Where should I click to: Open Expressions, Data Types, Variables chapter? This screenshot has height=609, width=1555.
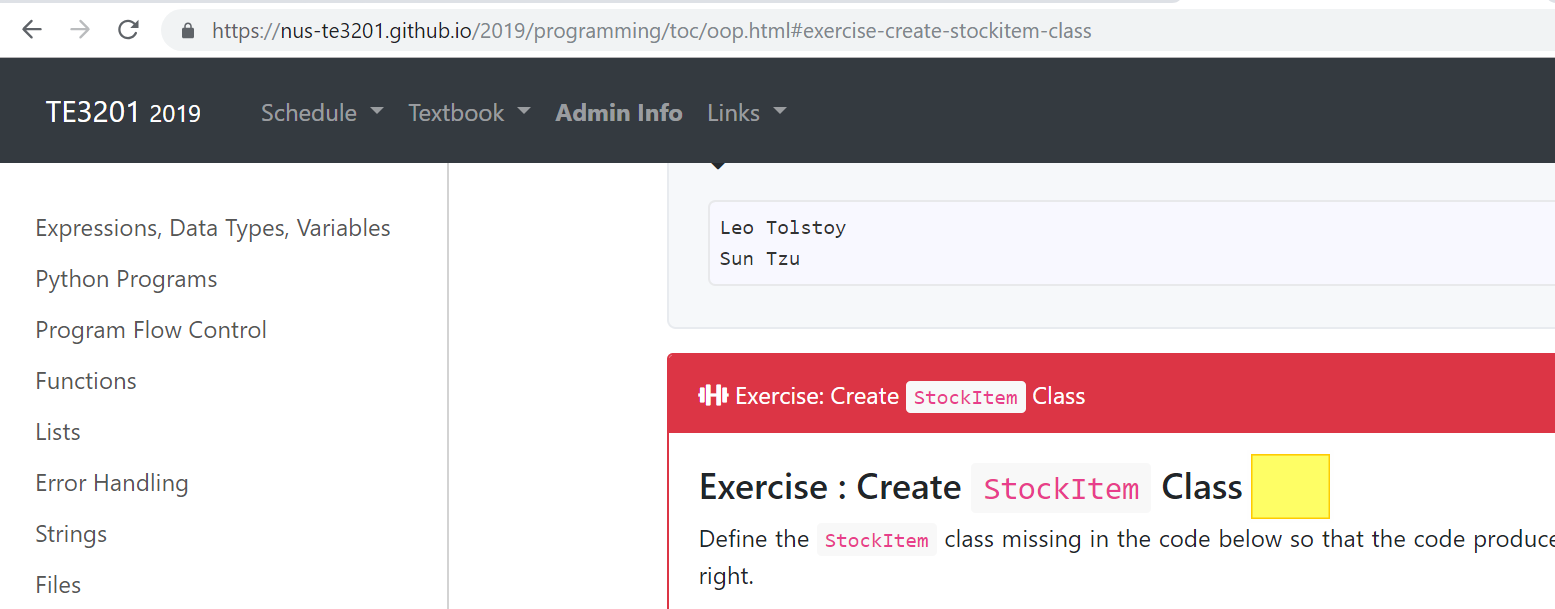[213, 228]
